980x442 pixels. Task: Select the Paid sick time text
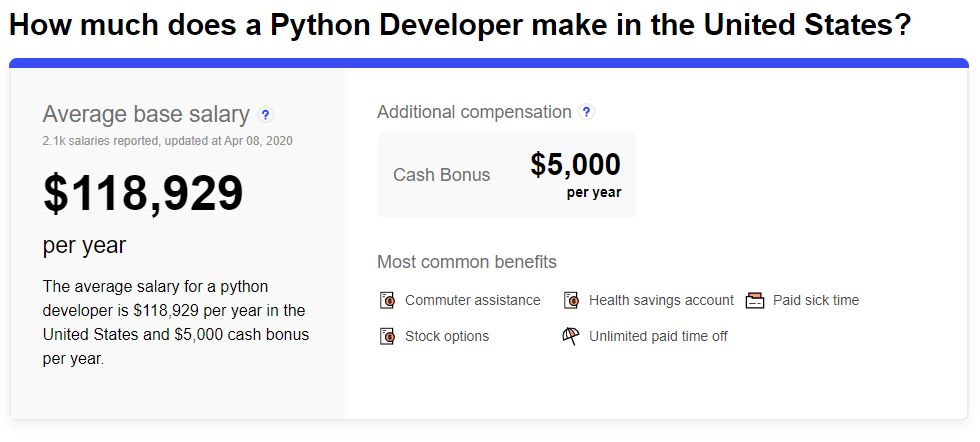816,300
